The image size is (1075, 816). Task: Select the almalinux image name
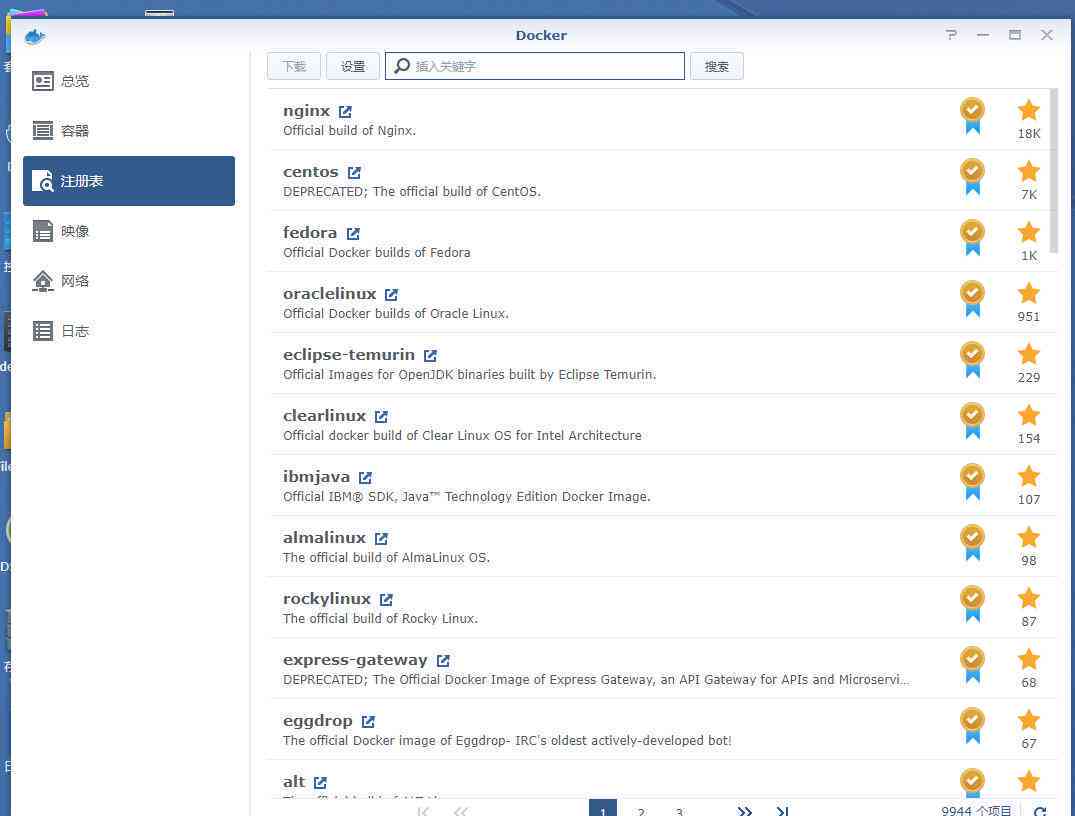click(324, 538)
